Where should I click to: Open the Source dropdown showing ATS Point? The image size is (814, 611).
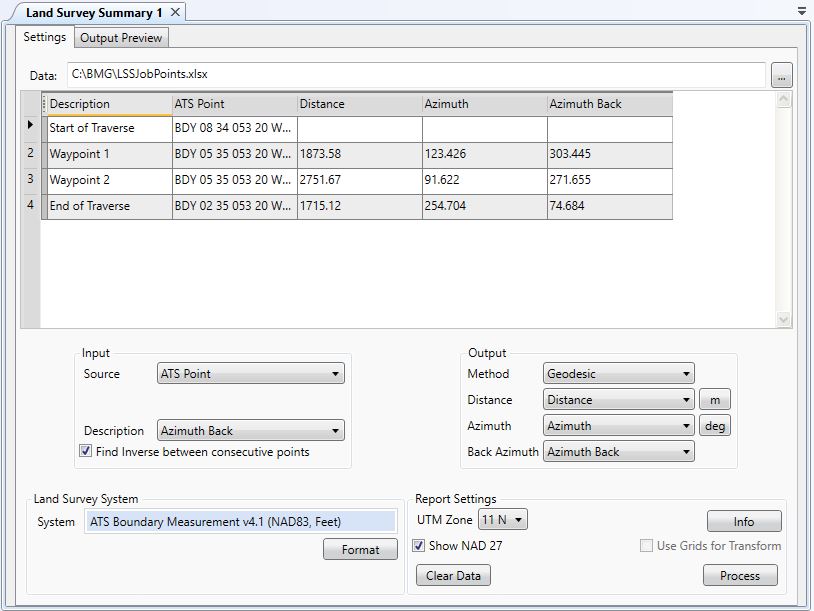(x=251, y=374)
